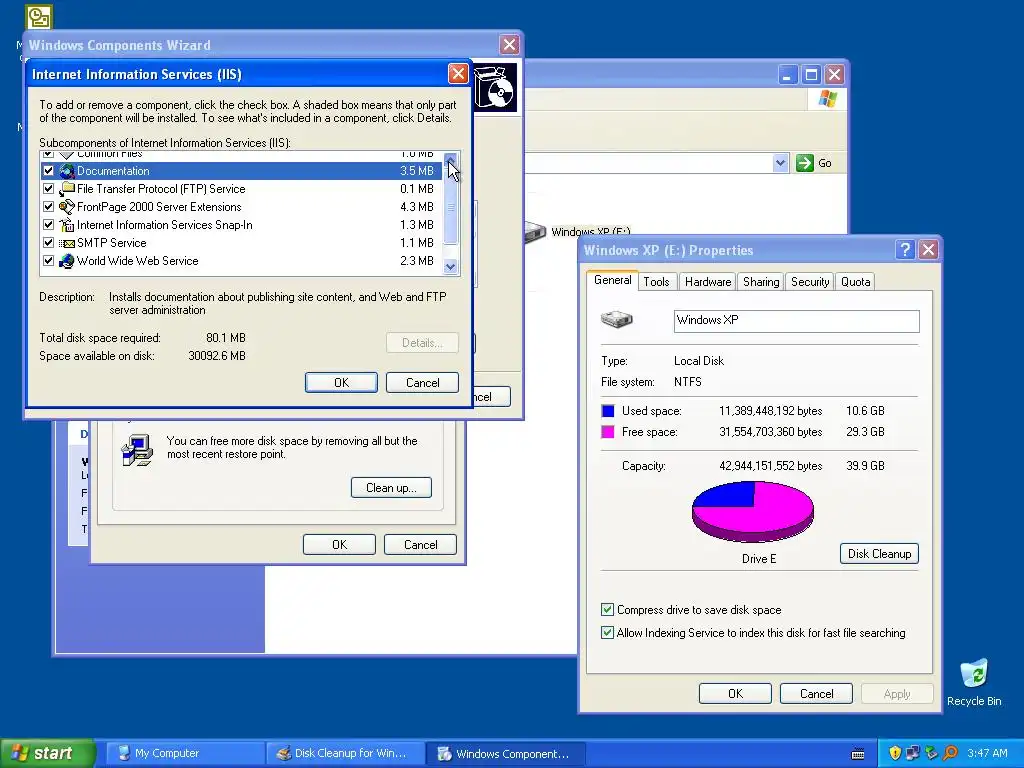Switch to the Sharing tab
This screenshot has width=1024, height=768.
tap(761, 281)
